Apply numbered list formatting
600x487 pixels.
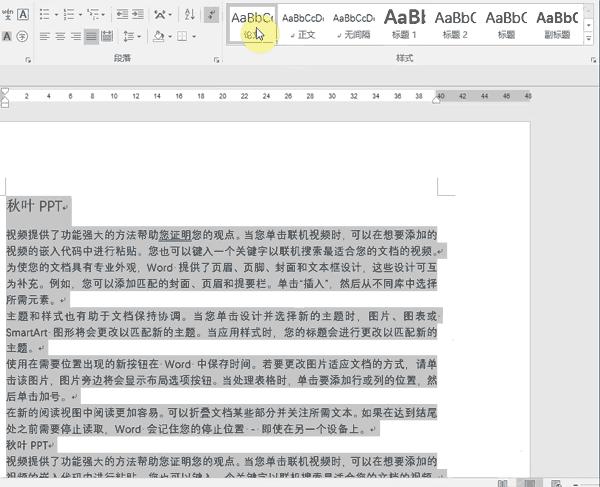[69, 15]
